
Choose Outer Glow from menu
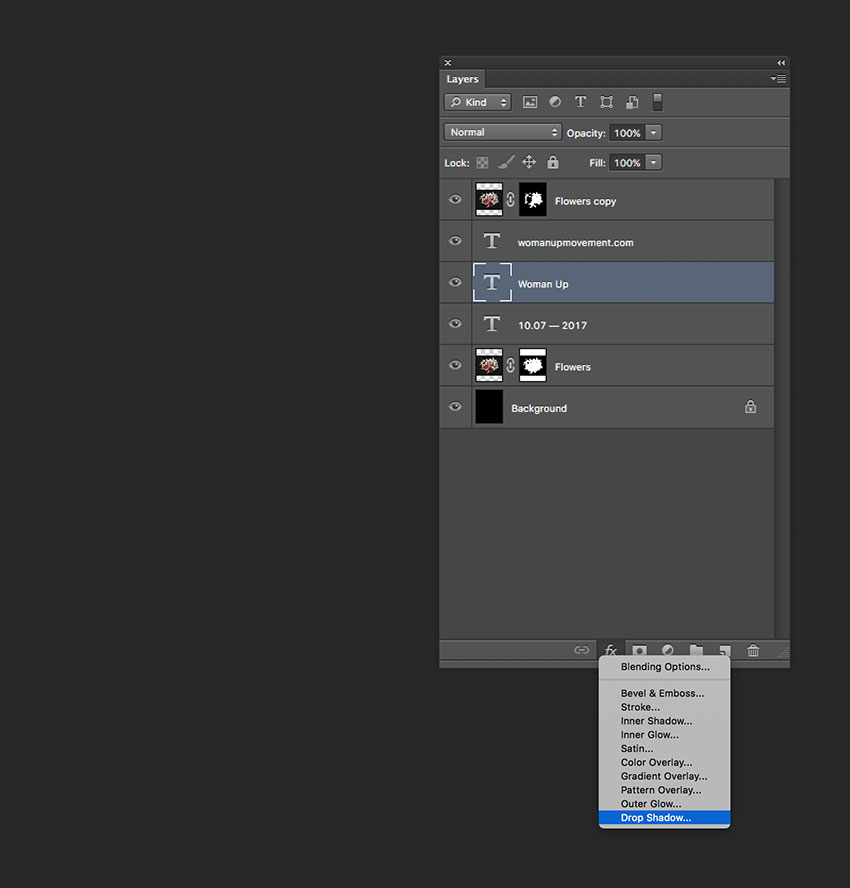[x=664, y=804]
